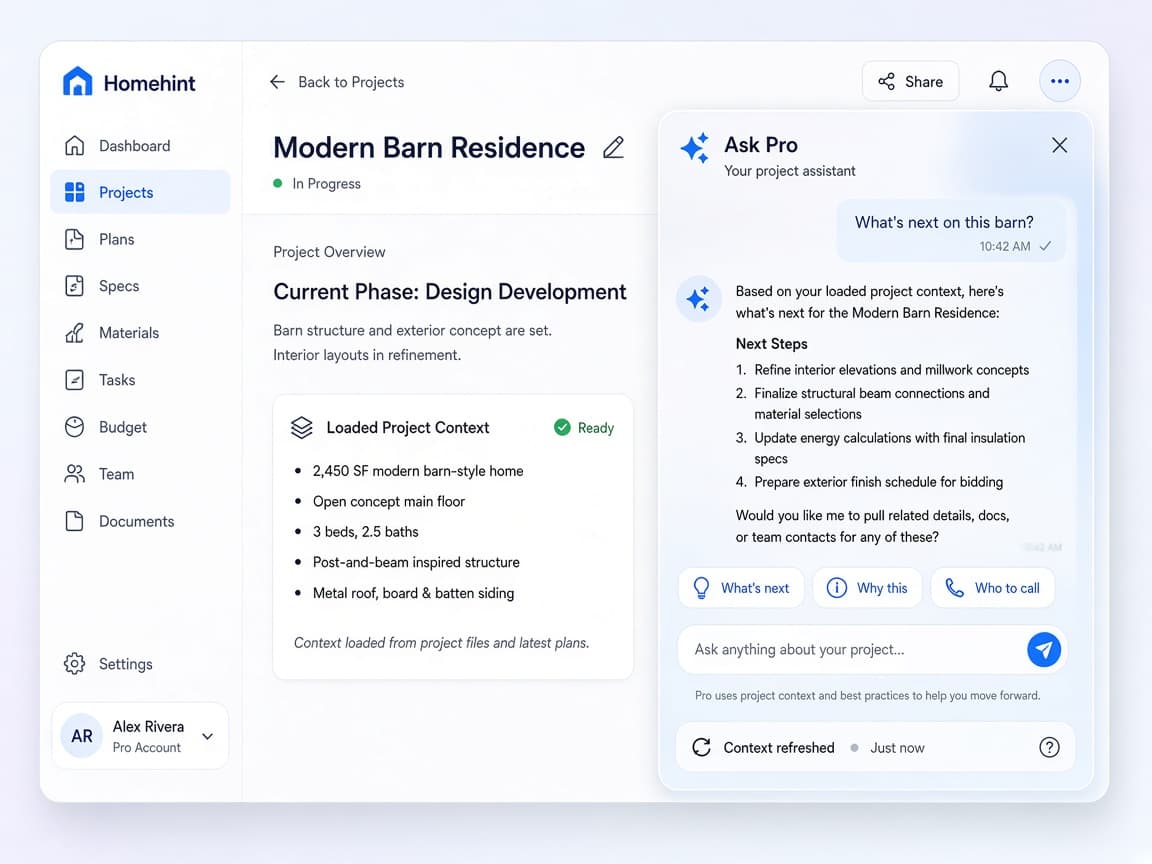Click the assistant sparkle avatar beside reply
The image size is (1152, 864).
pyautogui.click(x=698, y=299)
